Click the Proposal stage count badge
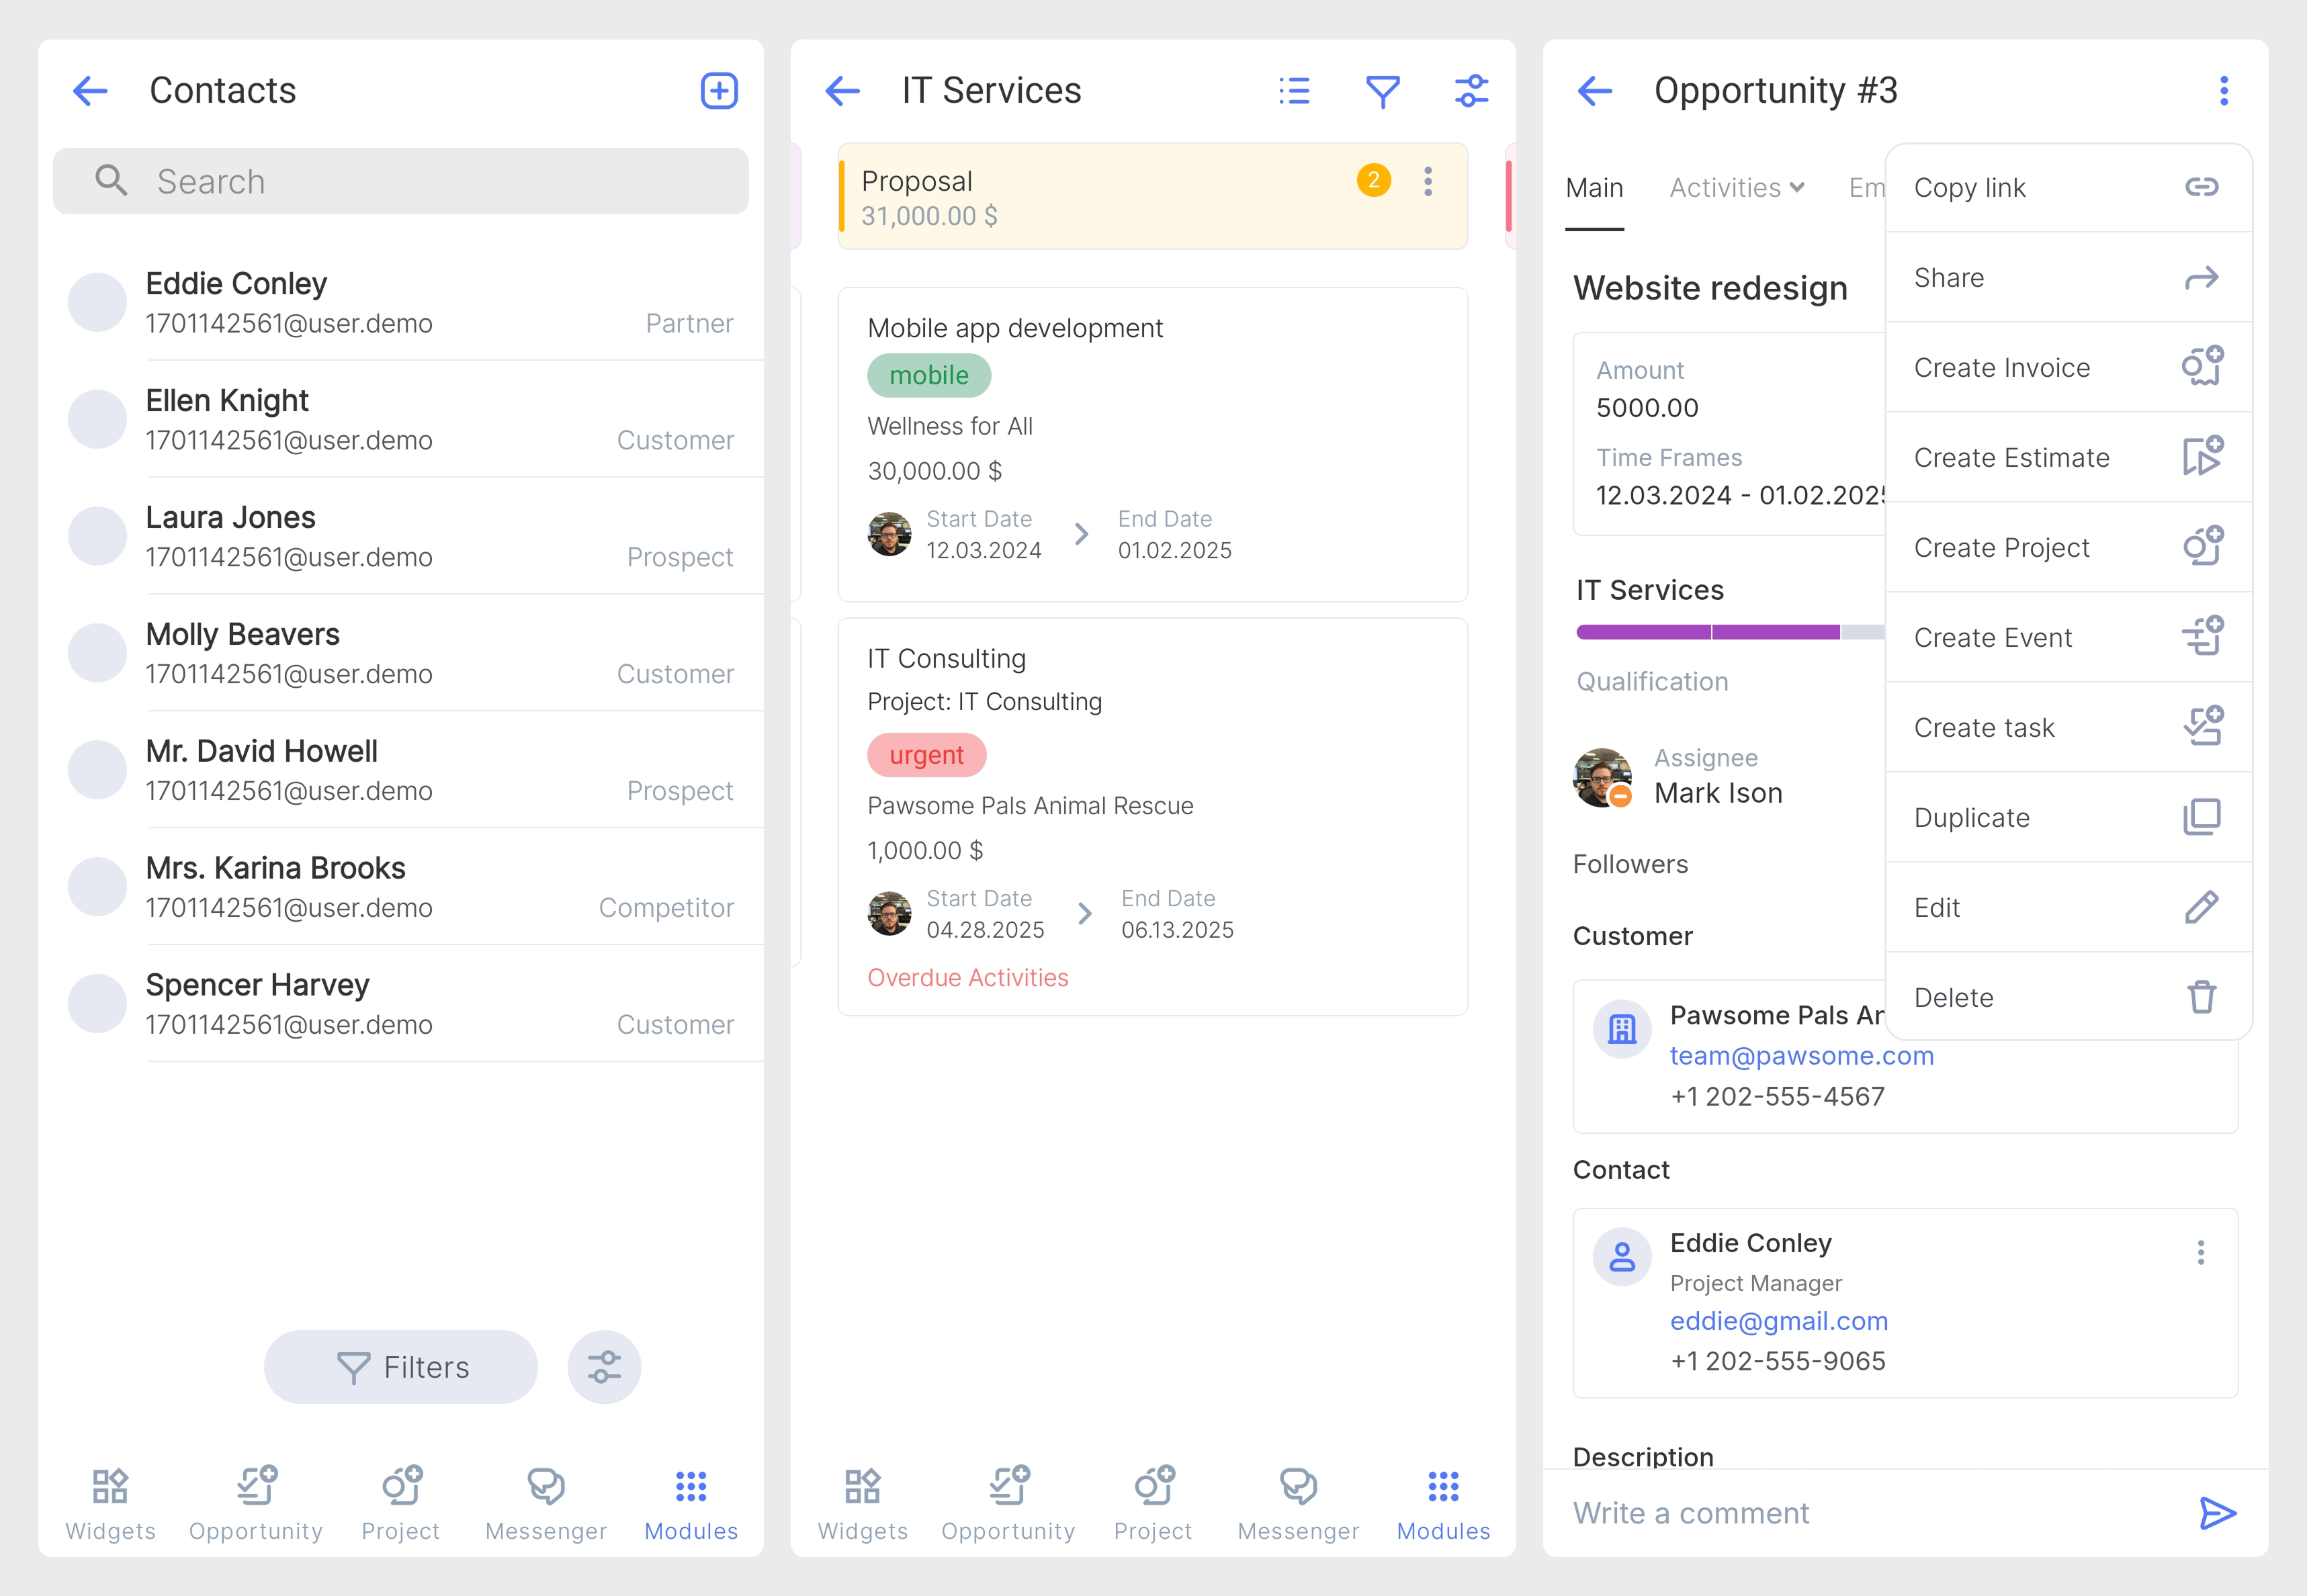Screen dimensions: 2307x1596 click(1374, 180)
